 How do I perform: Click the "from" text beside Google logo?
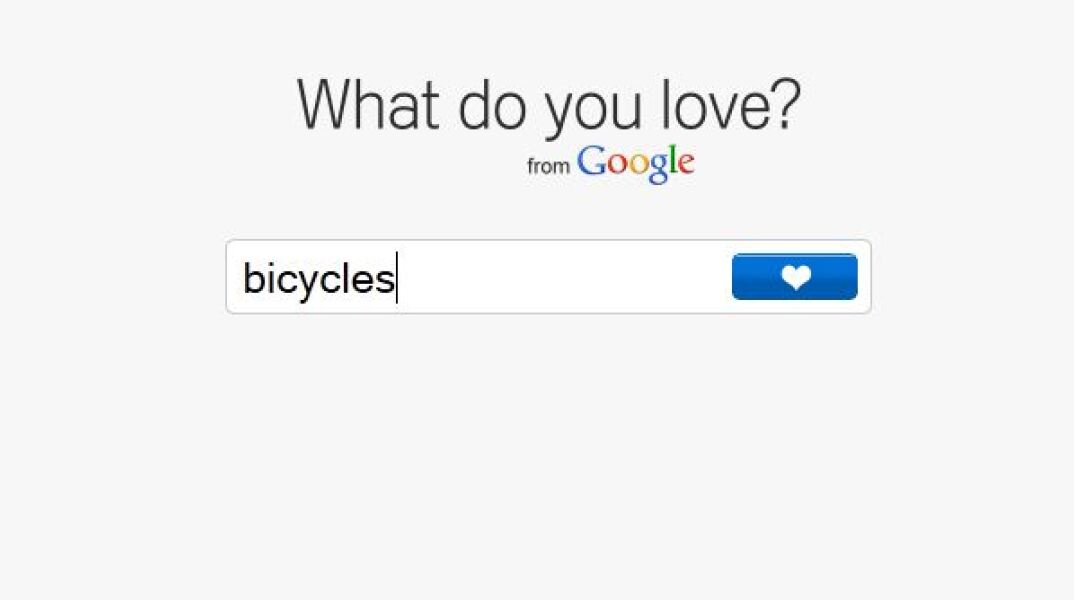(x=548, y=167)
